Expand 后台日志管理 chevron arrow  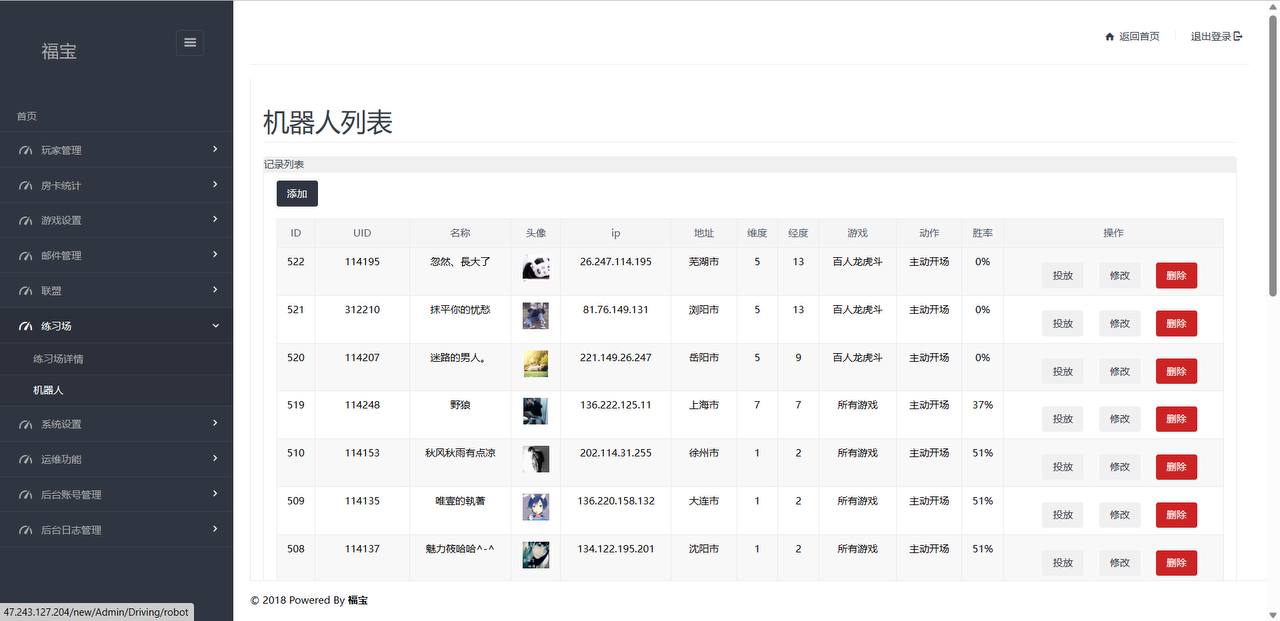[x=215, y=528]
